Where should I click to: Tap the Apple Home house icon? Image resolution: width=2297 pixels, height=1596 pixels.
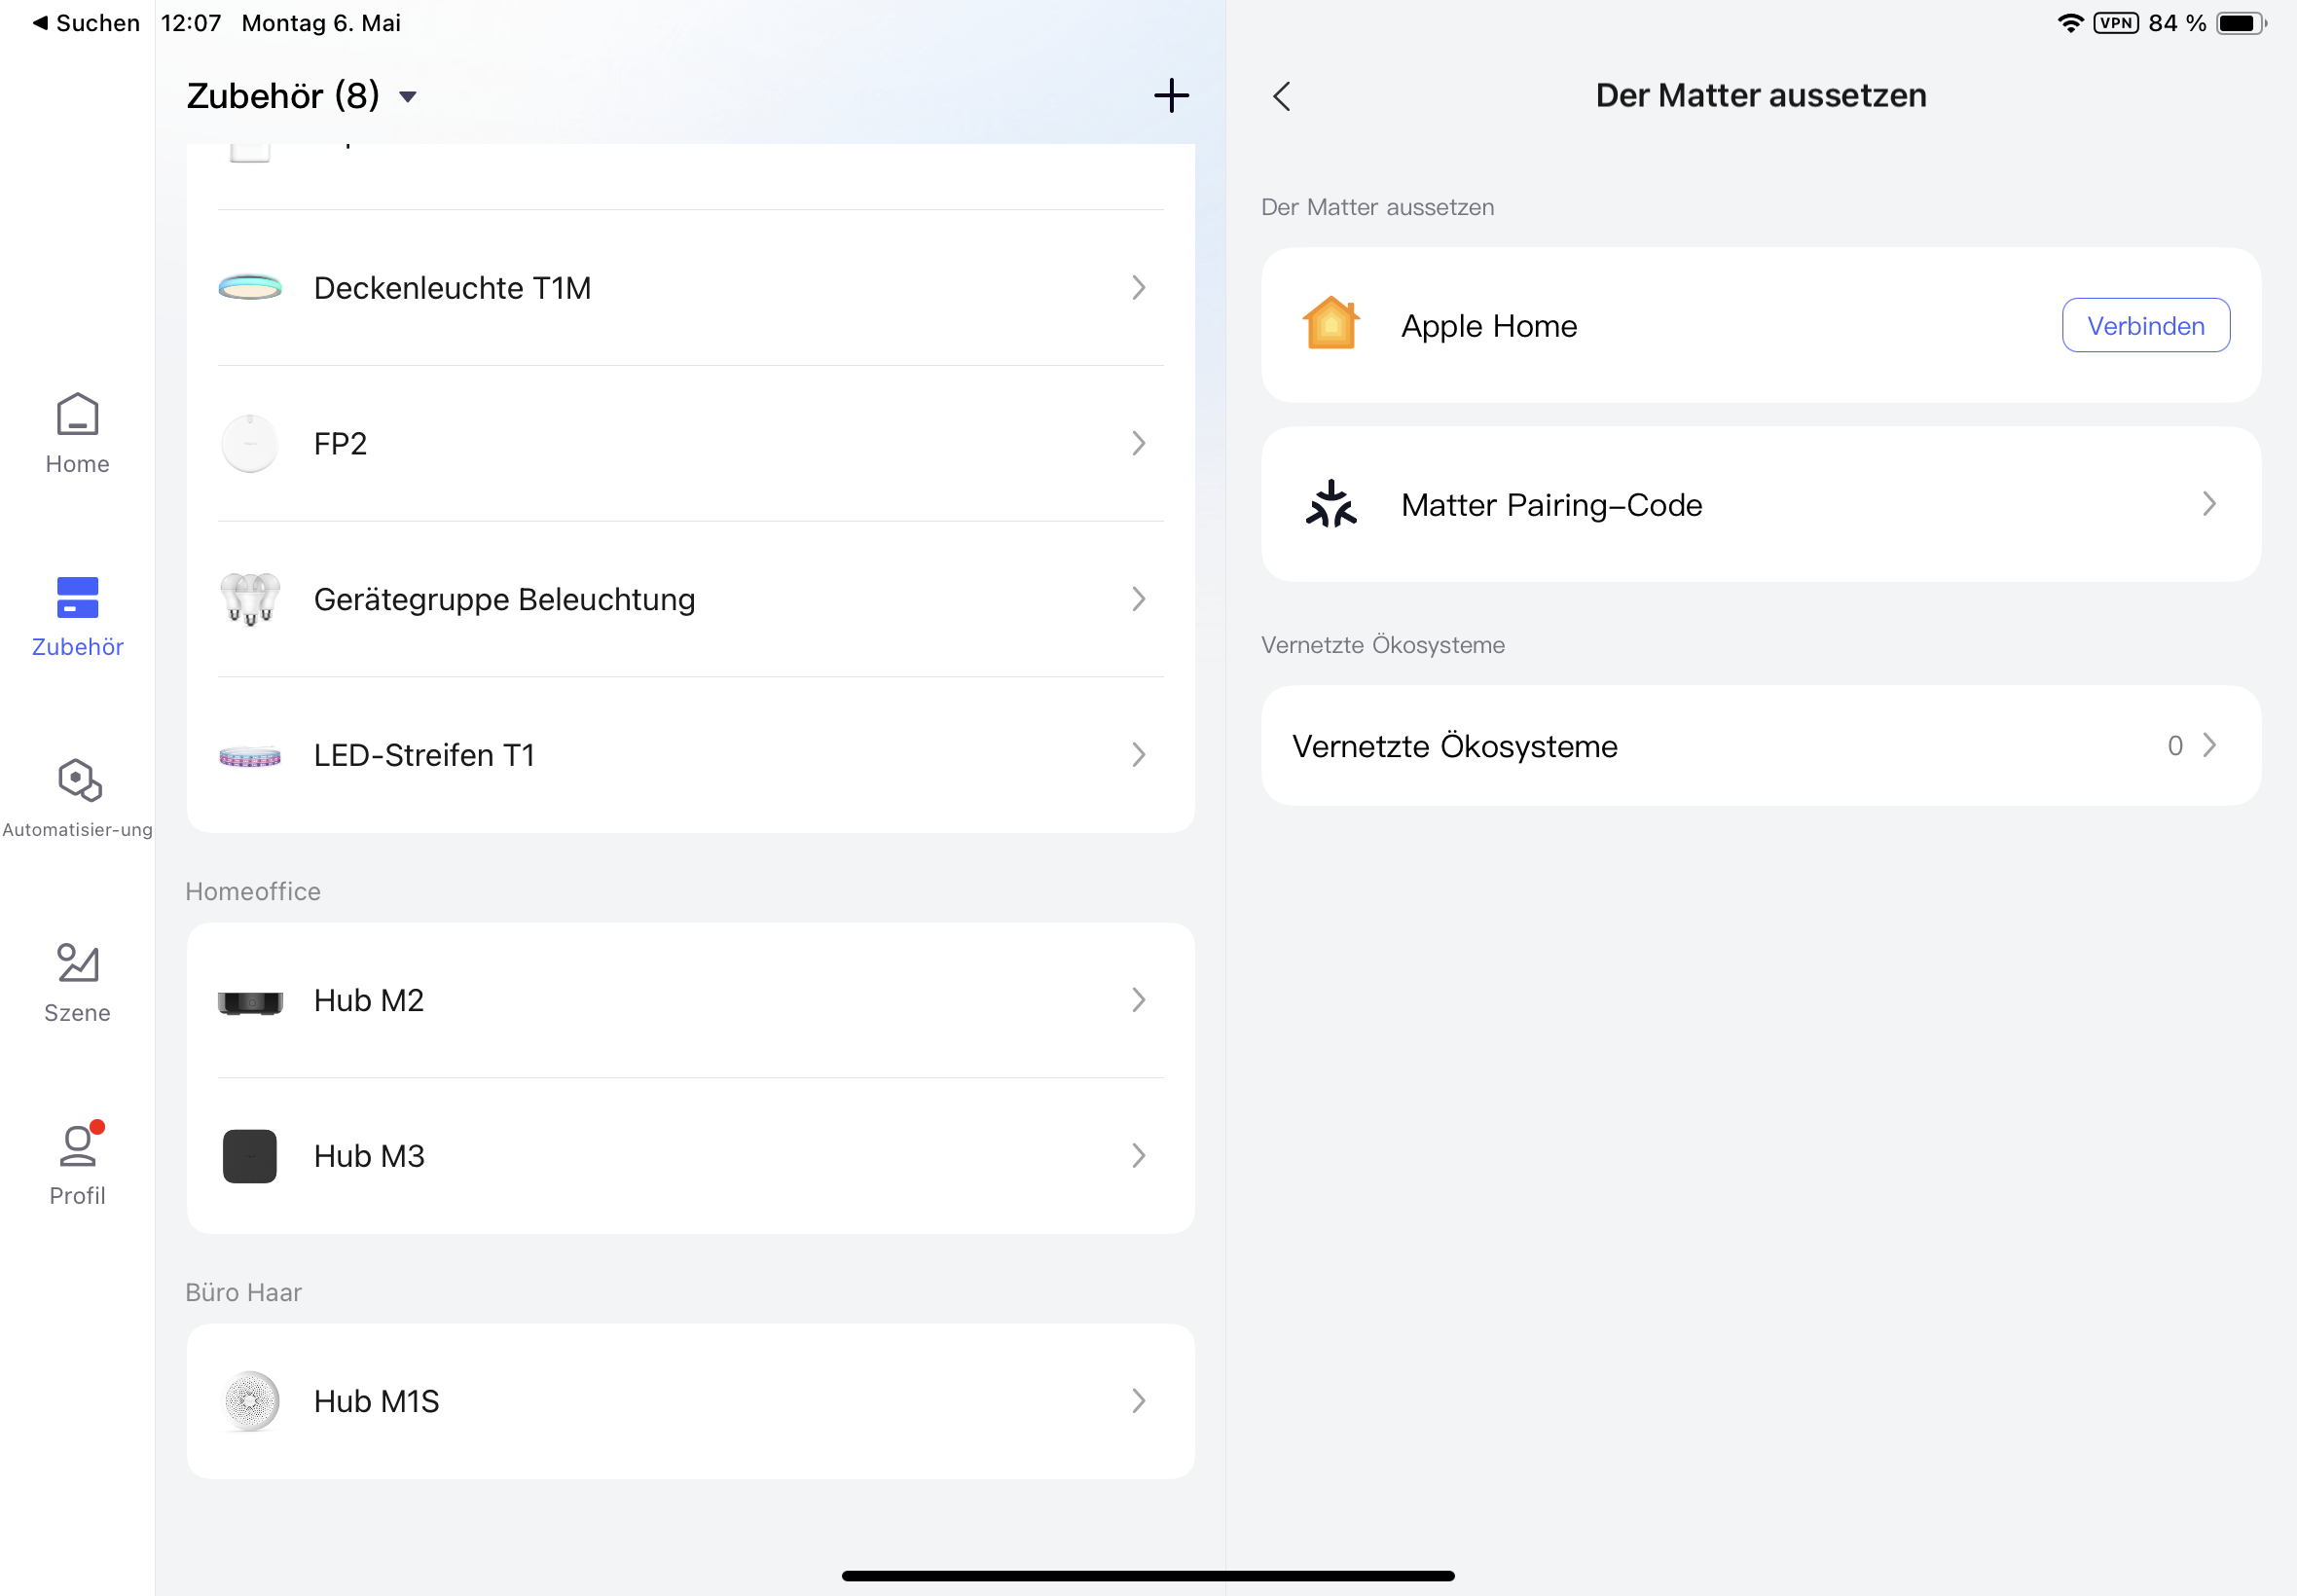[x=1330, y=325]
